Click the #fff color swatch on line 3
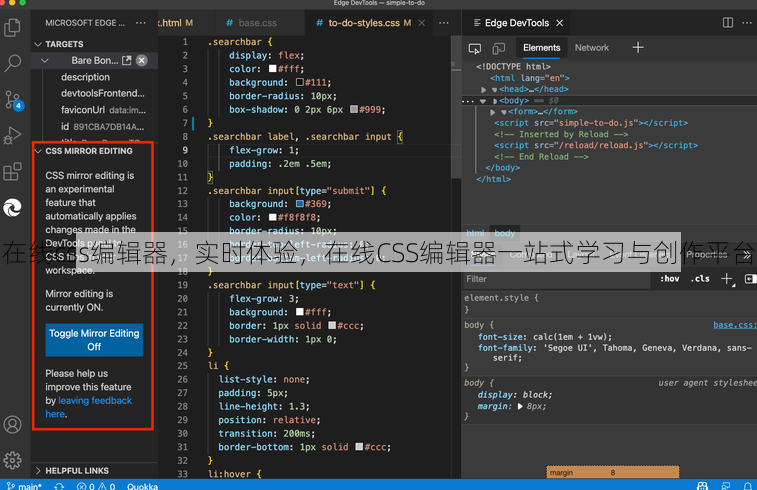This screenshot has width=757, height=490. pos(273,69)
